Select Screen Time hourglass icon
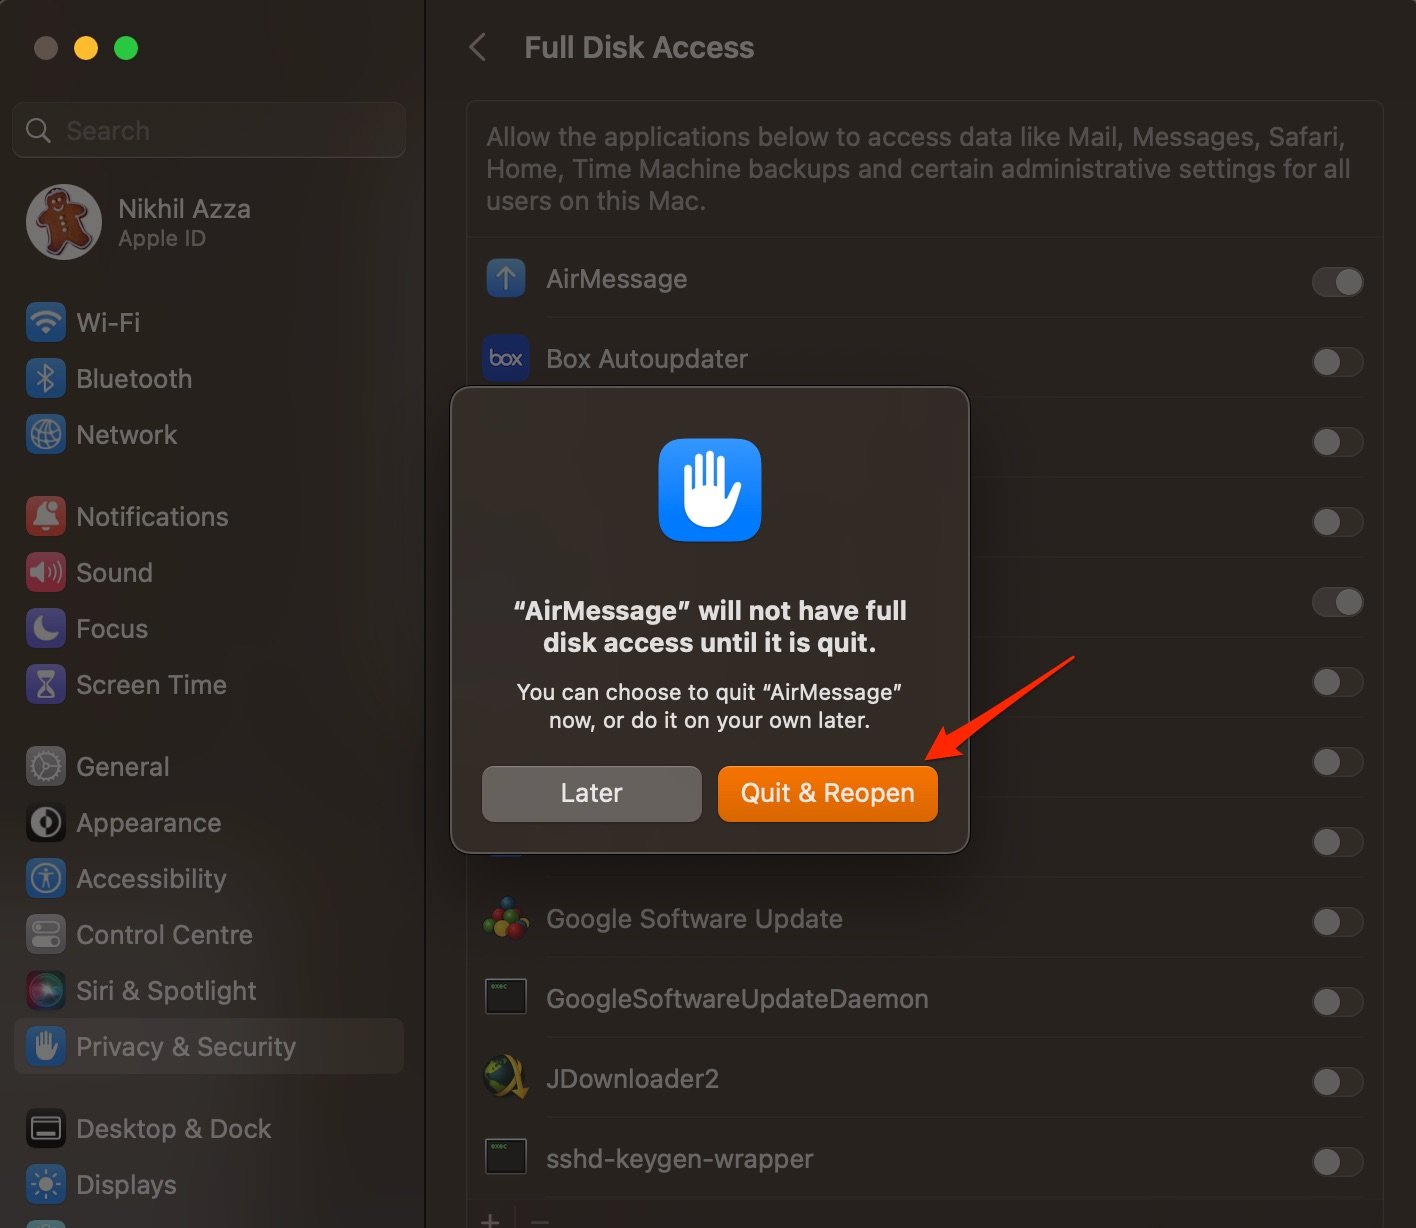Image resolution: width=1416 pixels, height=1228 pixels. point(46,684)
